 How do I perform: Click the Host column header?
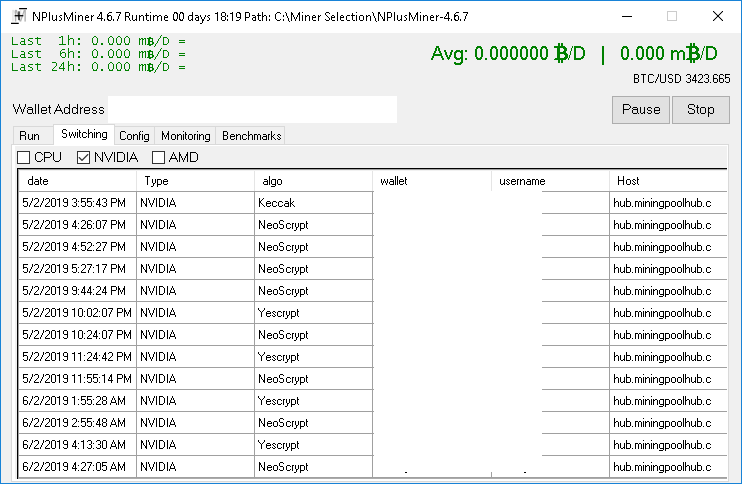[x=668, y=181]
